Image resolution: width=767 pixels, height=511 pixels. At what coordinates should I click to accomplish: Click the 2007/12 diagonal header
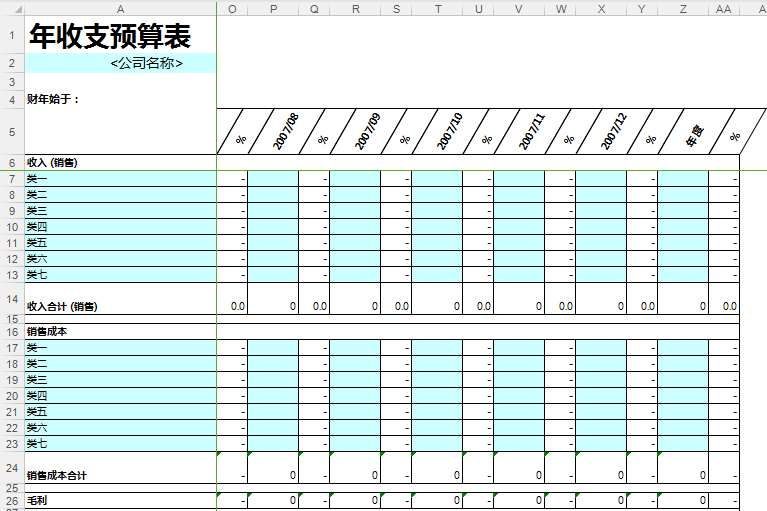tap(614, 131)
